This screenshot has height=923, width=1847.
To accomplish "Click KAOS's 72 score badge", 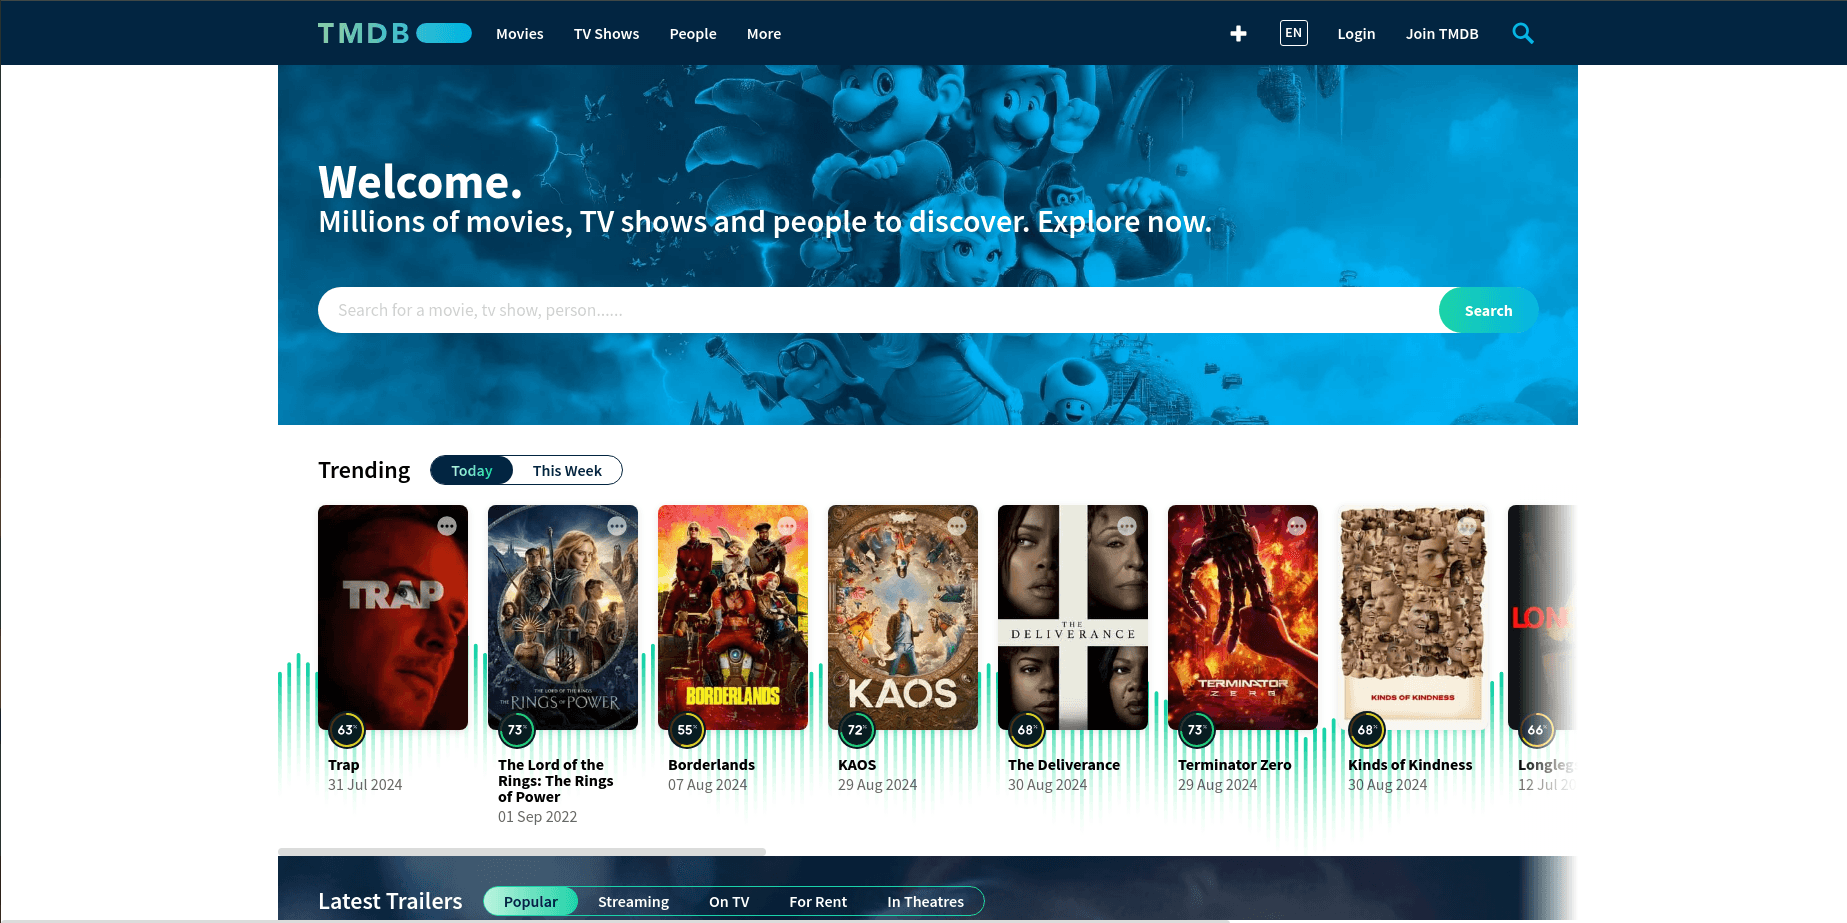I will [856, 730].
